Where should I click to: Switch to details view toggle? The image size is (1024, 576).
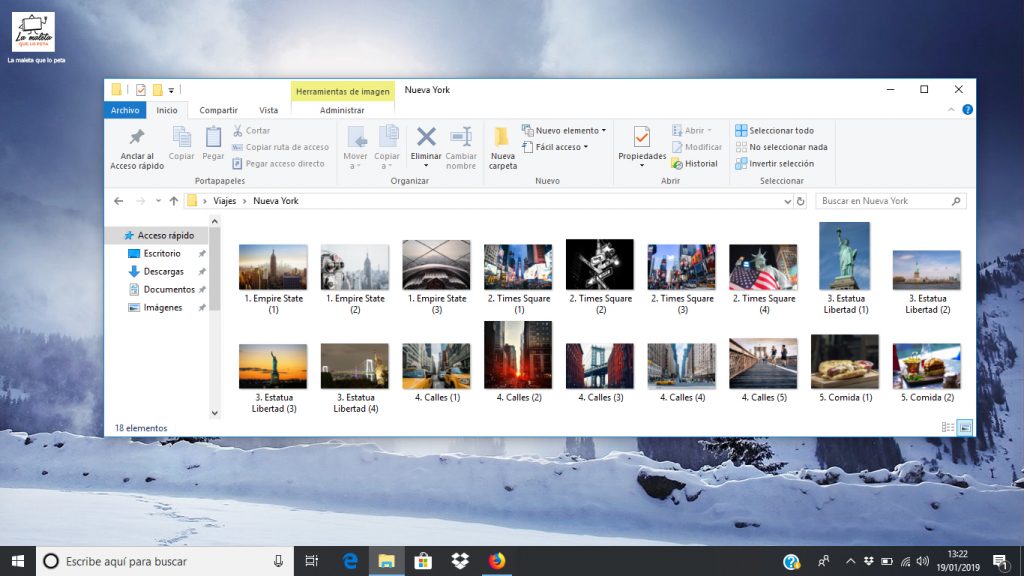(948, 428)
